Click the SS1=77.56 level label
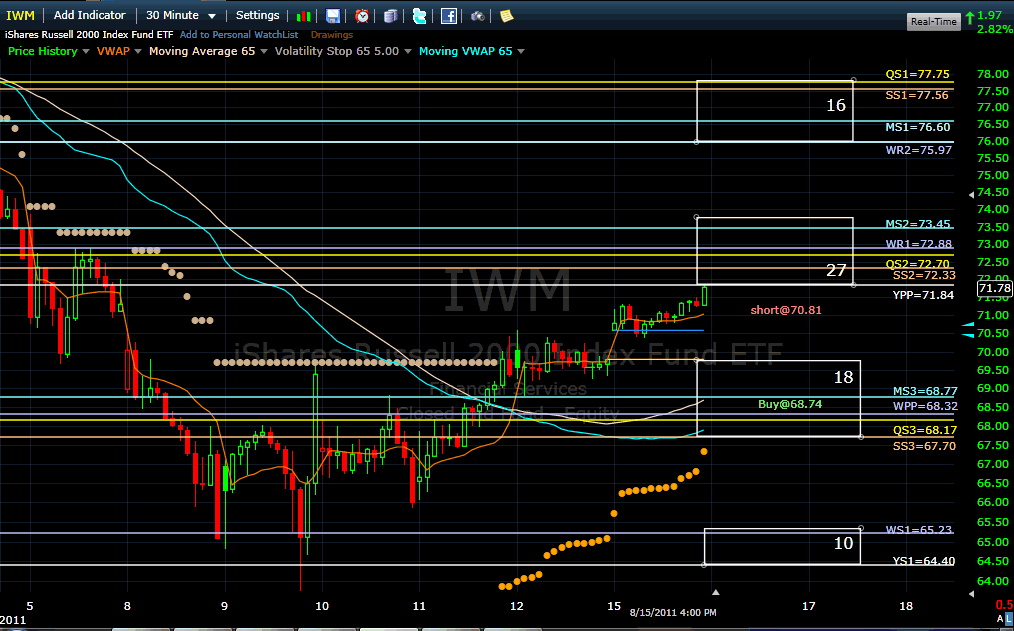The height and width of the screenshot is (631, 1014). [x=917, y=95]
